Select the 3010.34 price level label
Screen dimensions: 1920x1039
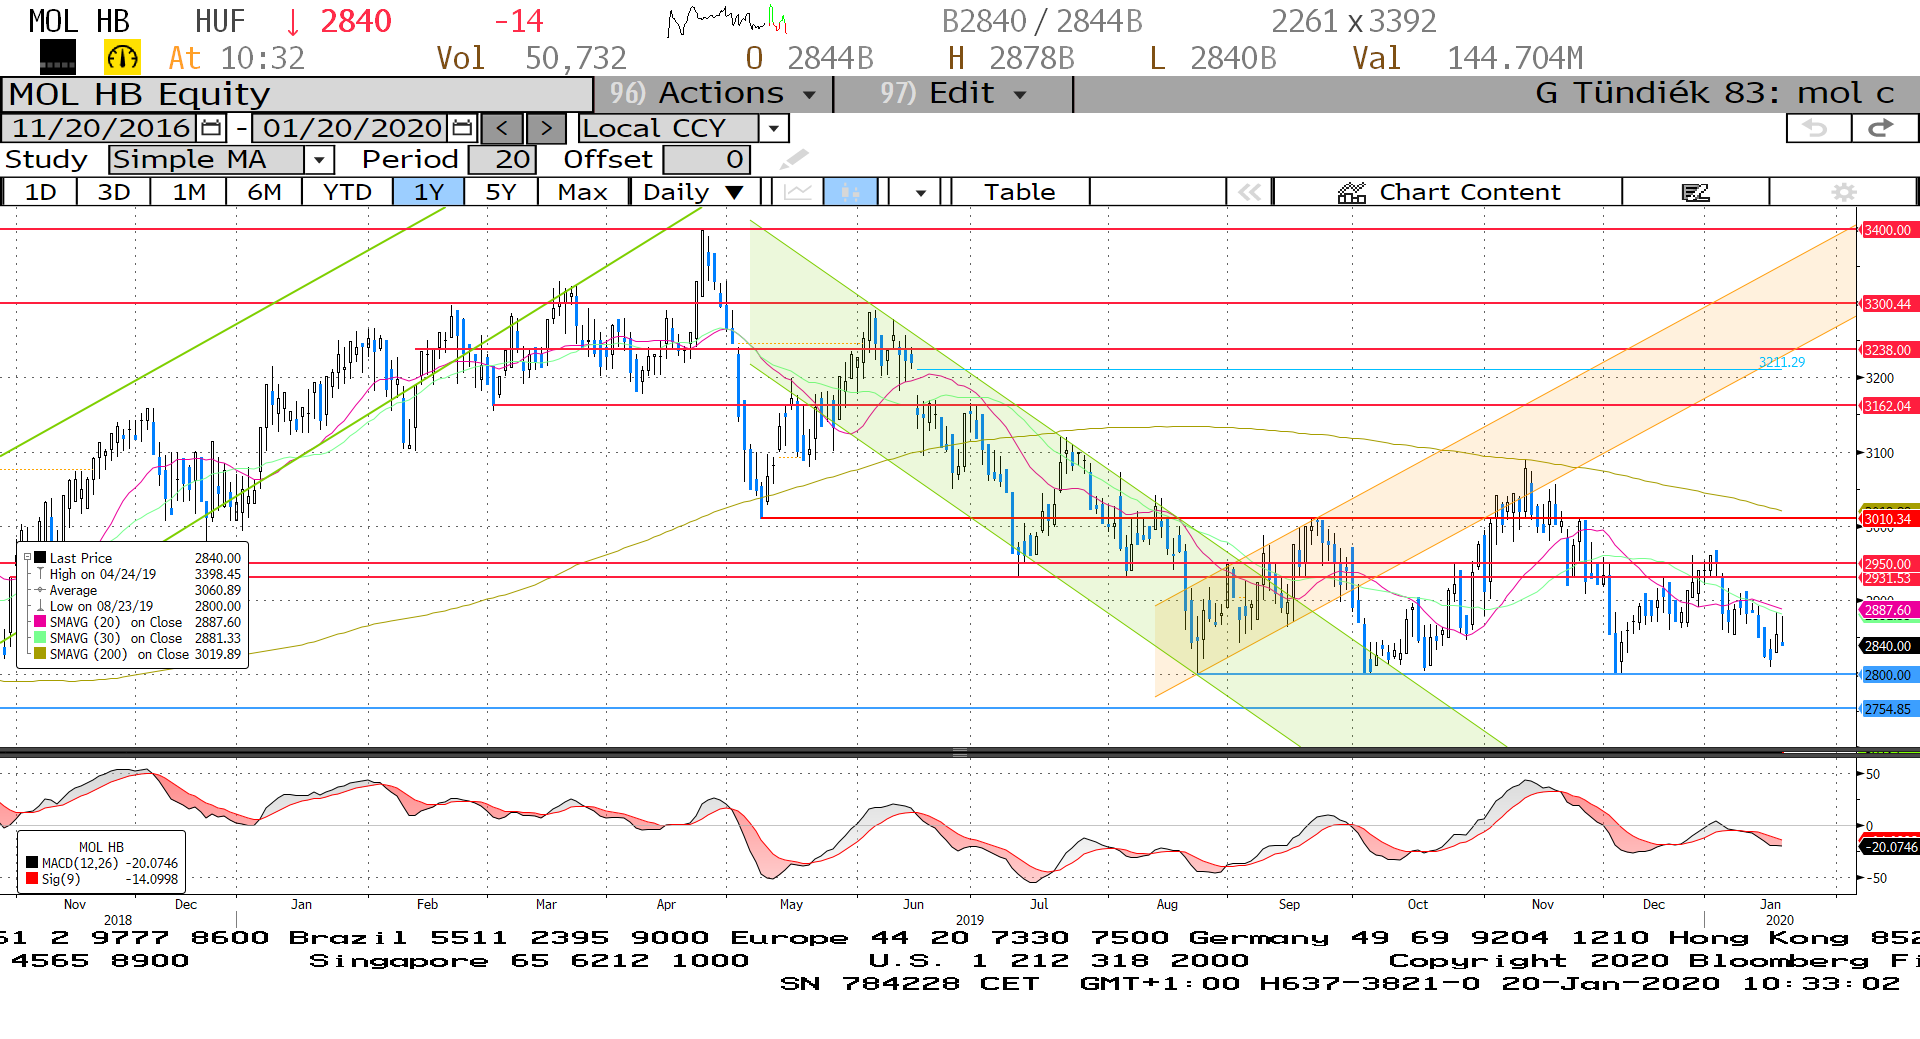click(1888, 518)
